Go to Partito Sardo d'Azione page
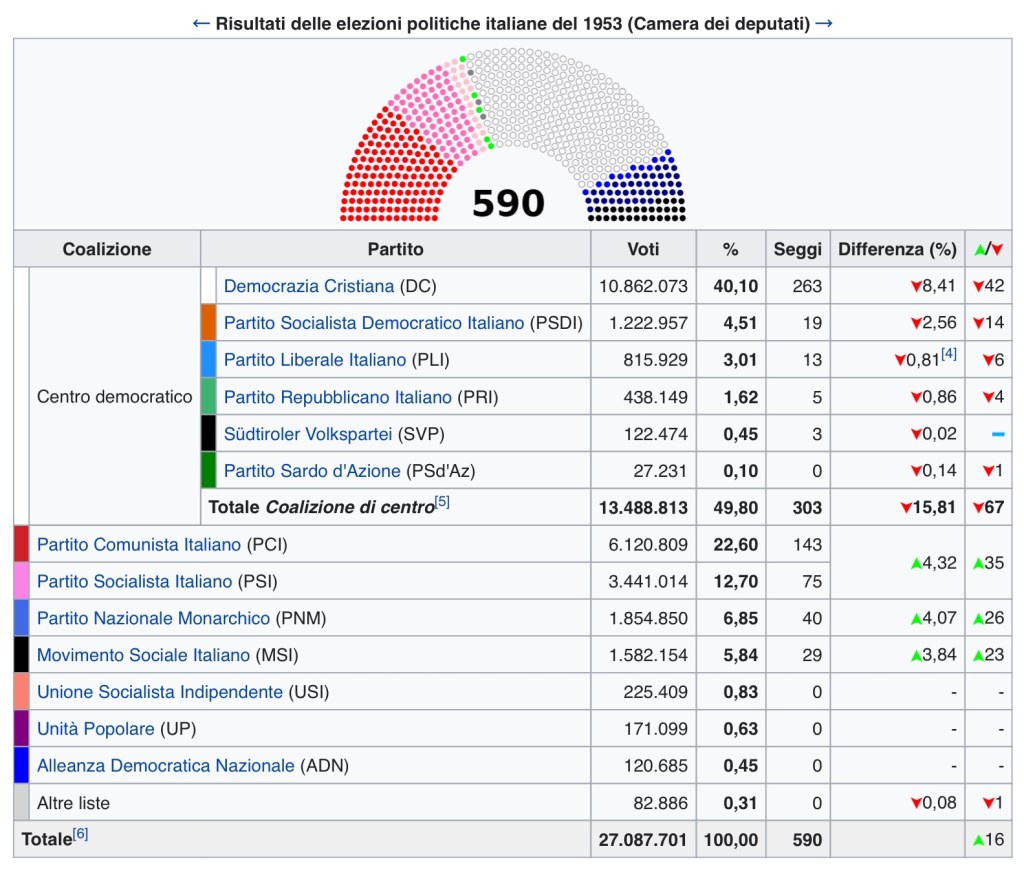 tap(312, 471)
